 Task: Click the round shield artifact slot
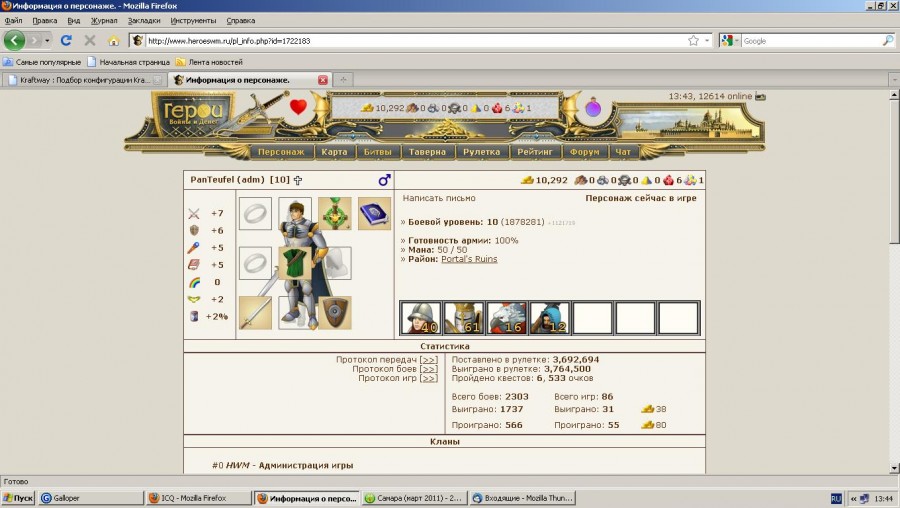(335, 312)
